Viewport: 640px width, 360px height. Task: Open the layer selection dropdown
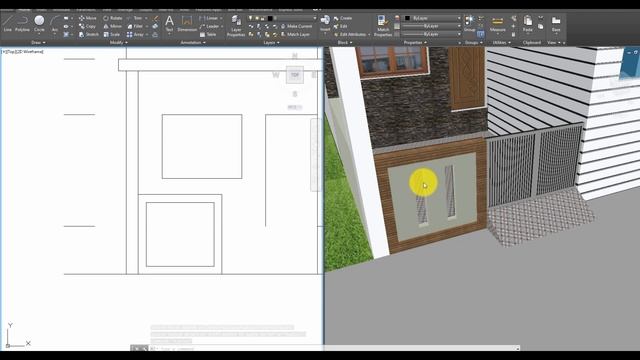[x=315, y=18]
